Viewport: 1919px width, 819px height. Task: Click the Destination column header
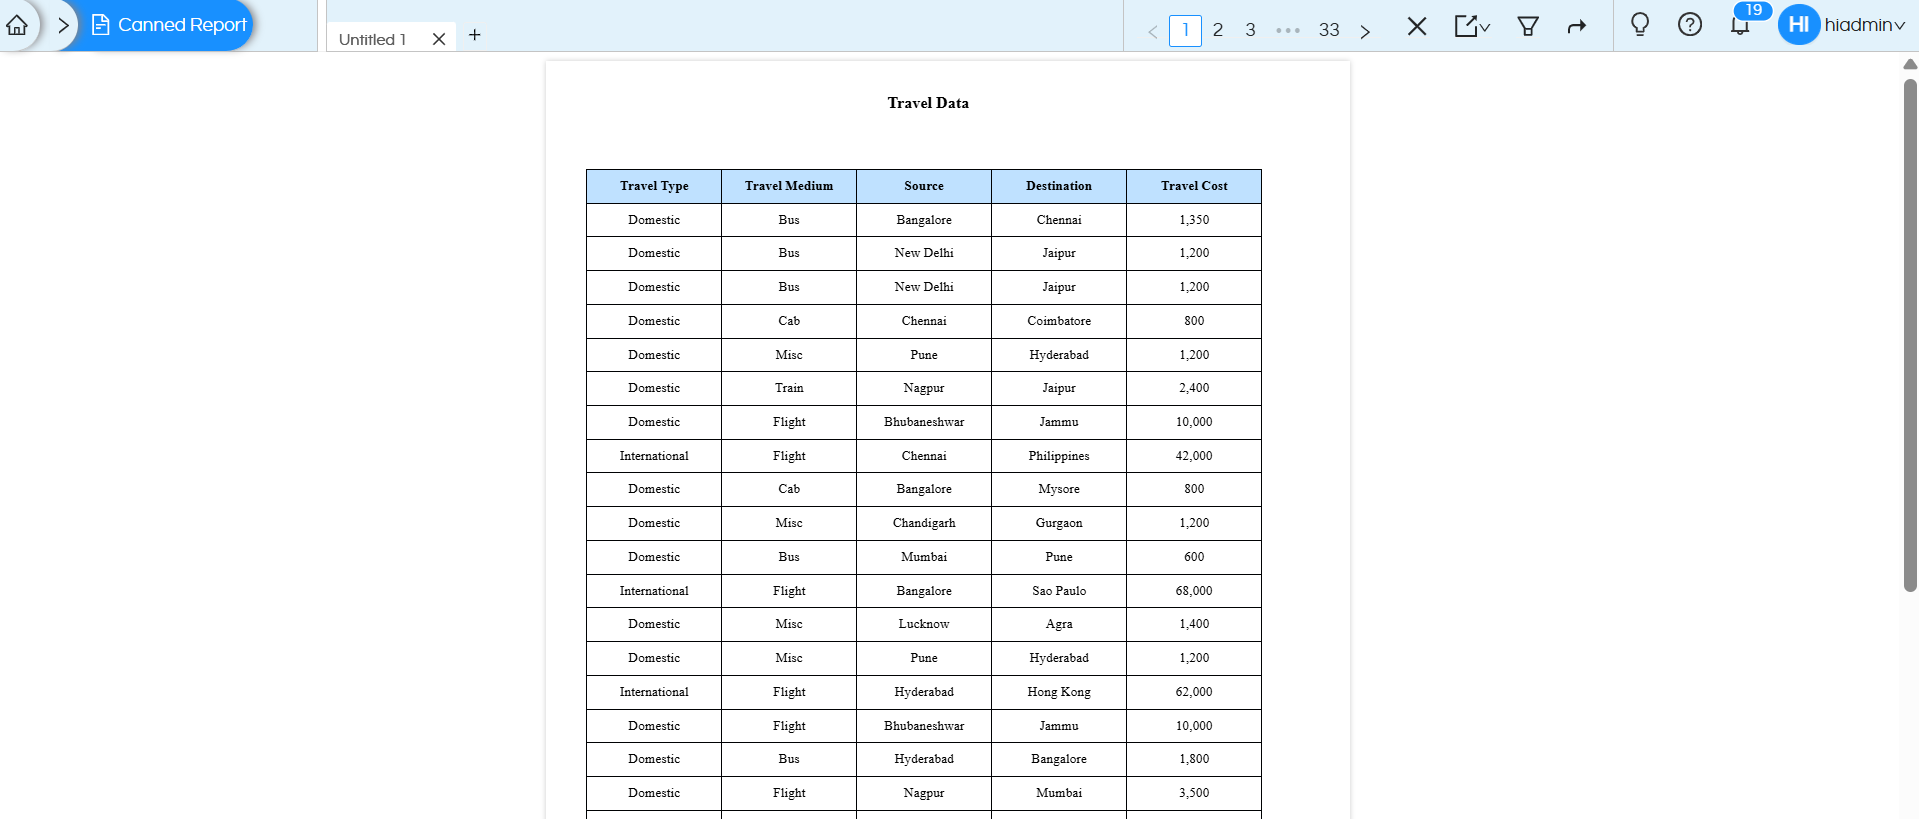(x=1059, y=186)
